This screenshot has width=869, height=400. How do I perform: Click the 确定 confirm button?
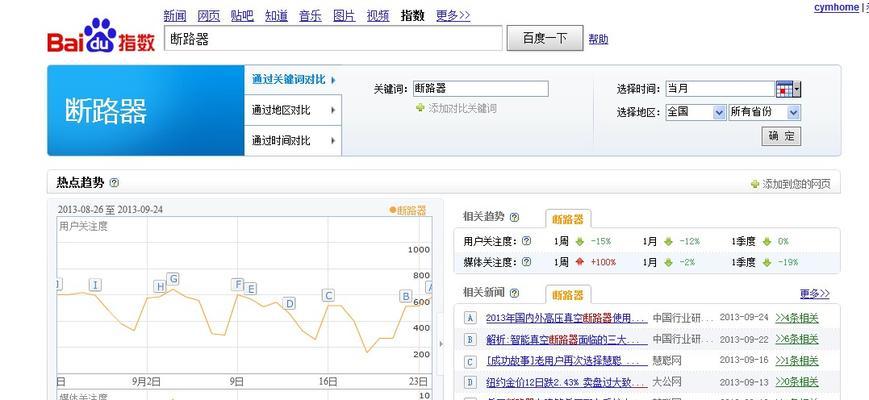point(781,136)
